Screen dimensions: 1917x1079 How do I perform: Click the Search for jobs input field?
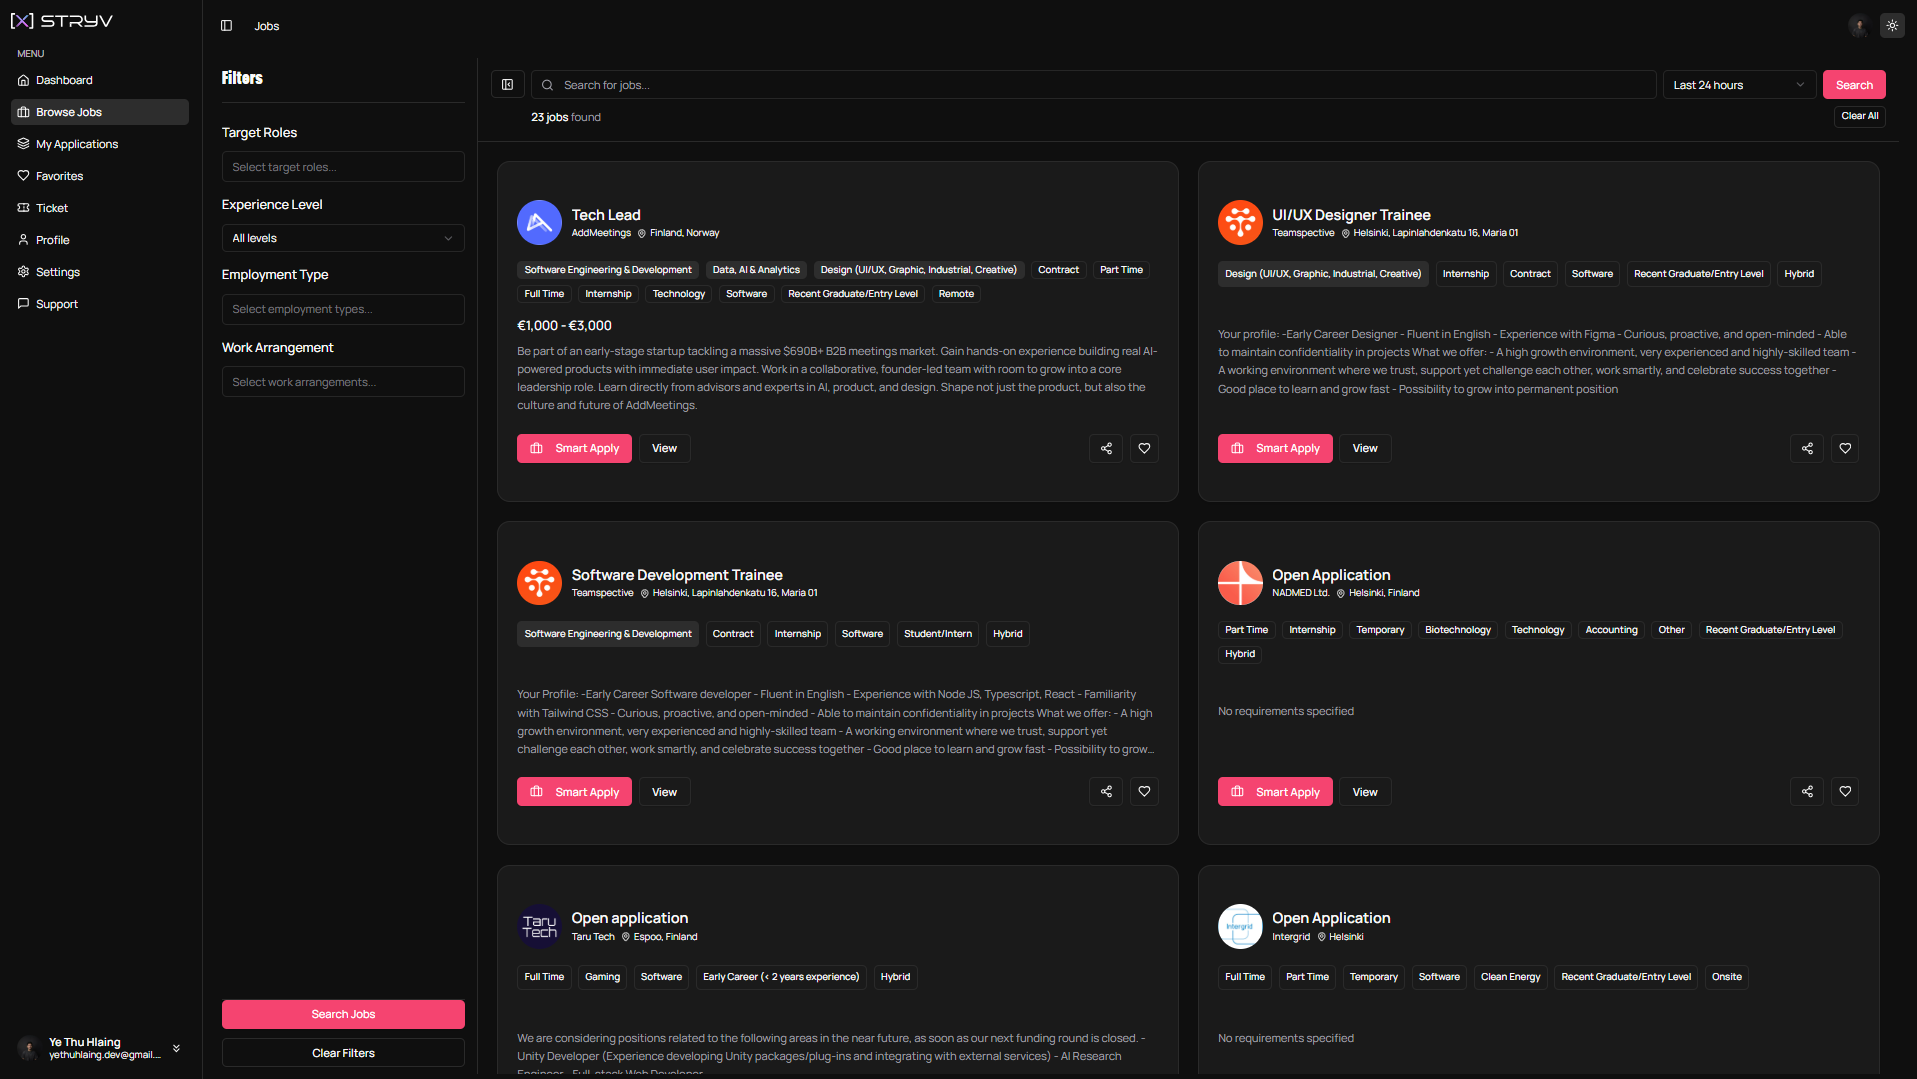(1093, 85)
